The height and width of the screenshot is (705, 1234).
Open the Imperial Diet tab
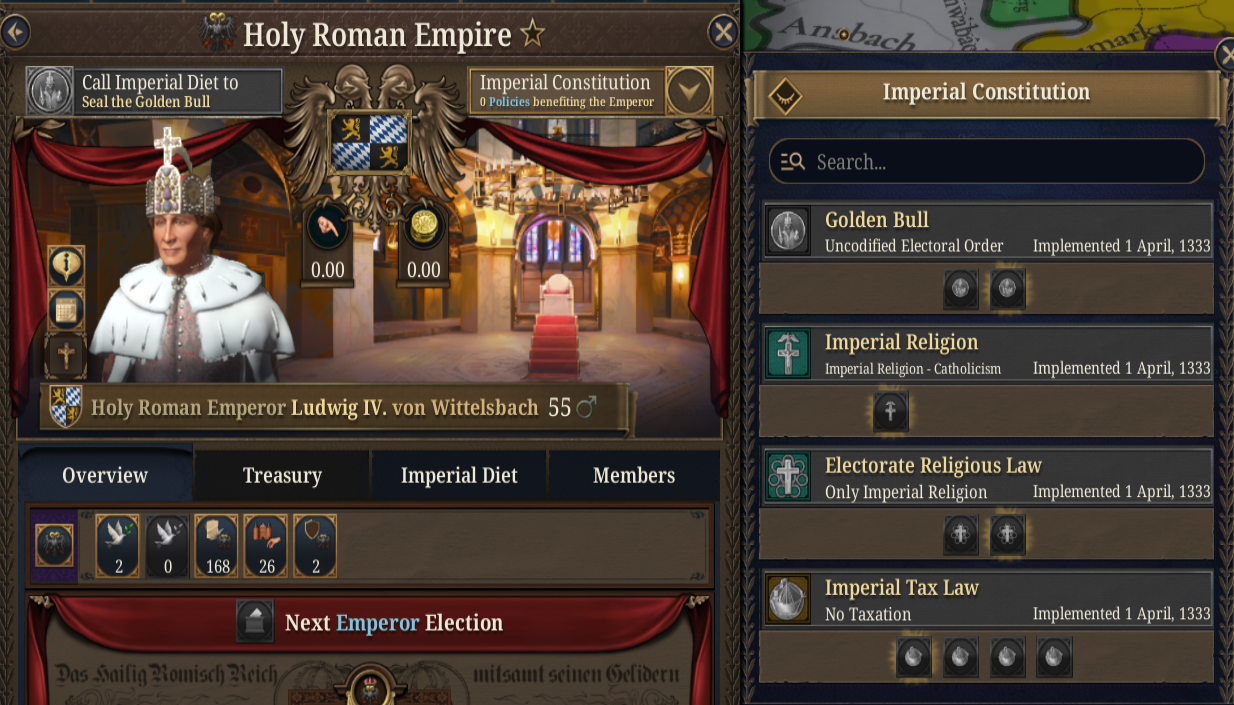(459, 476)
